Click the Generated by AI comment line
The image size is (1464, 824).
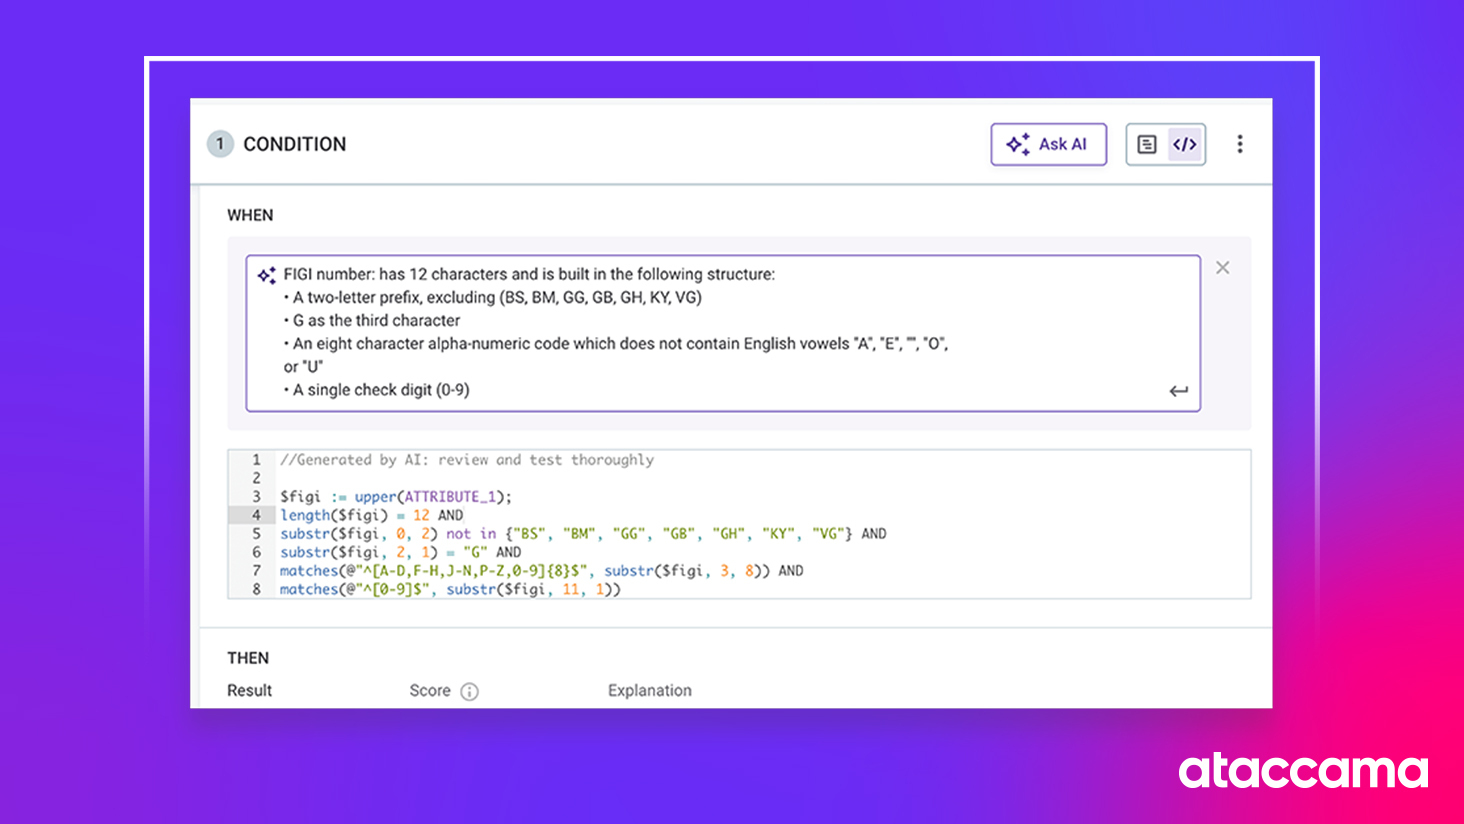pyautogui.click(x=466, y=460)
